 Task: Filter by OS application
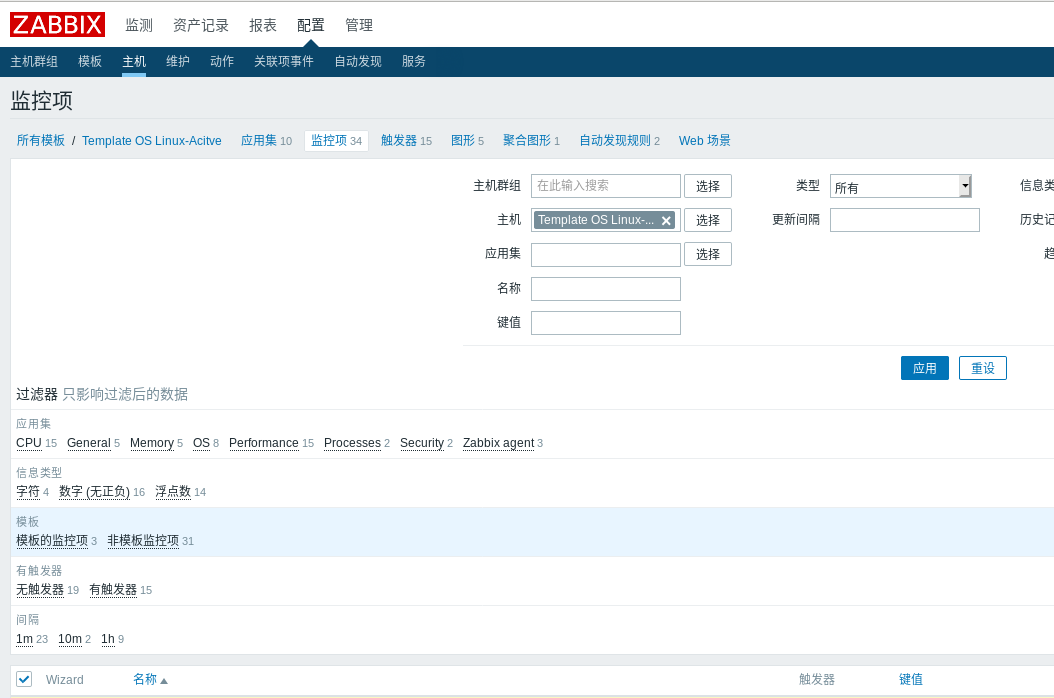pyautogui.click(x=202, y=442)
